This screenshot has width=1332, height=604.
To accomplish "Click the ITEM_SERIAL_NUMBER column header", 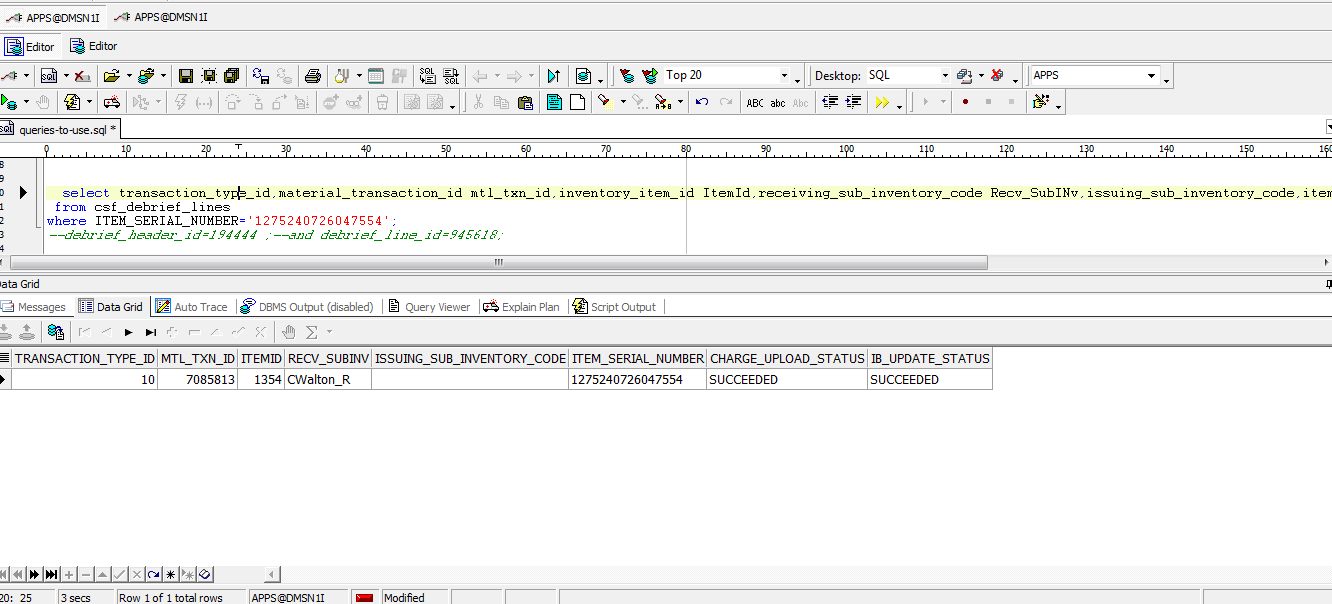I will [637, 358].
